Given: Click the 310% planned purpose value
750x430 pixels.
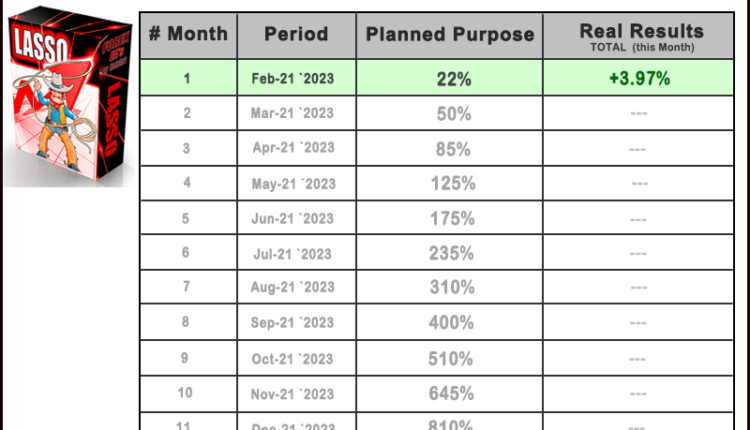Looking at the screenshot, I should (454, 288).
